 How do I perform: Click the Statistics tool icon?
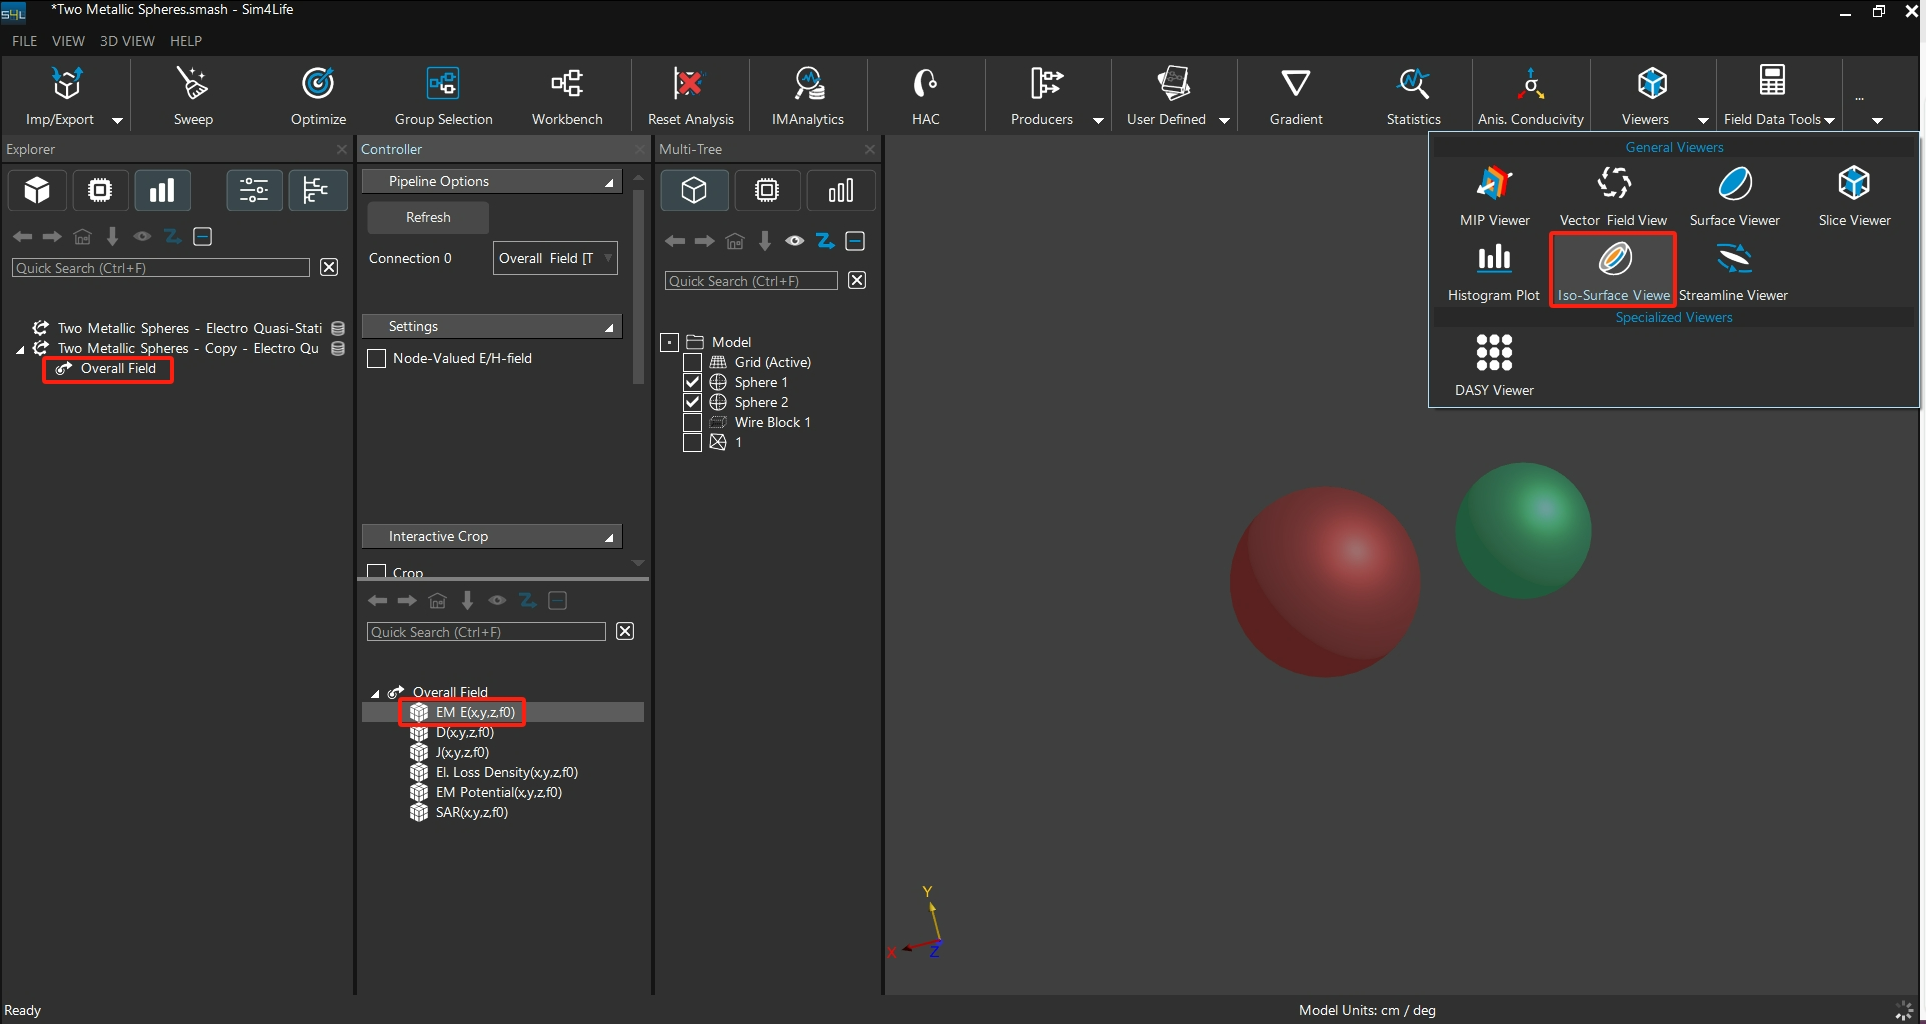click(x=1413, y=95)
